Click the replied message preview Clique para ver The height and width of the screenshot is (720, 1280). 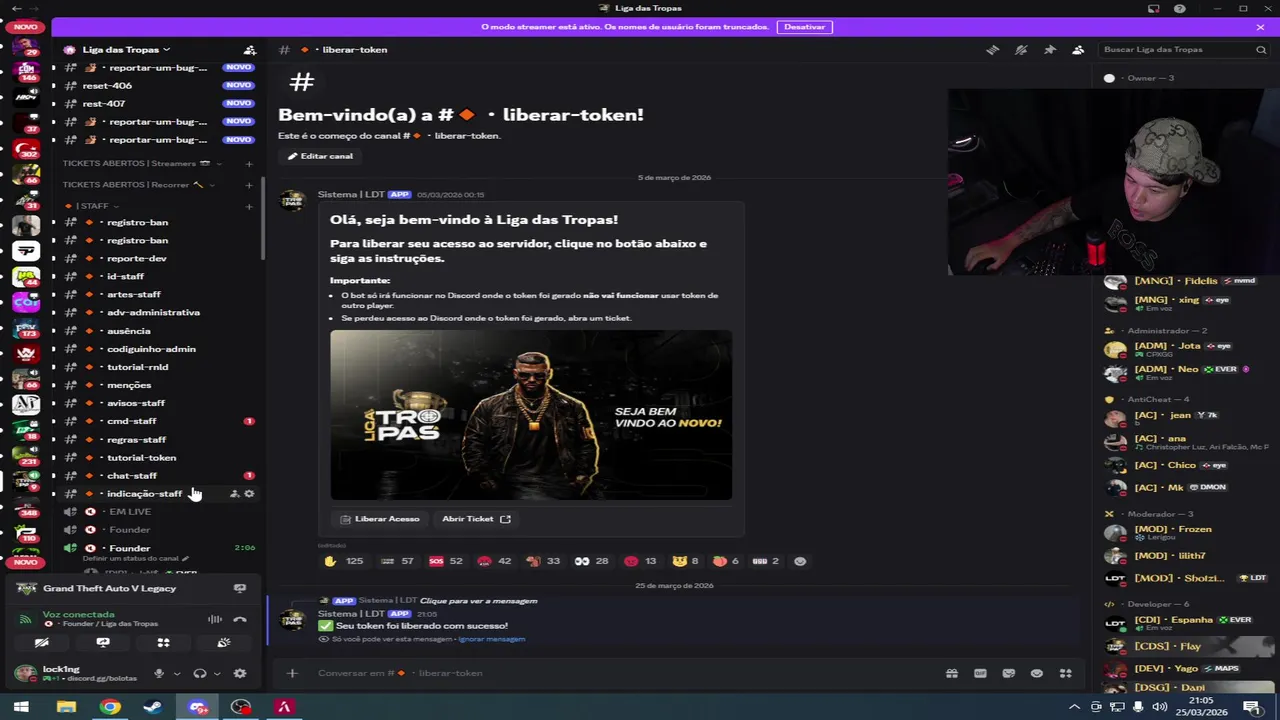[478, 601]
